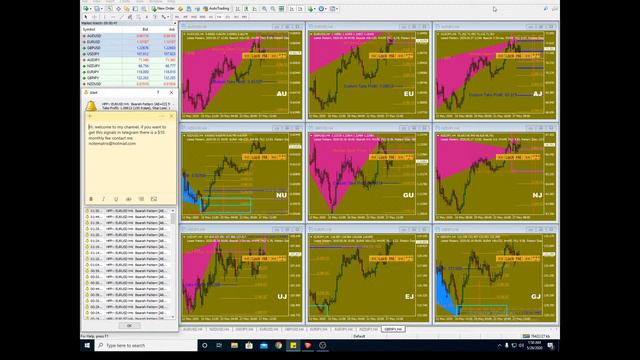Image resolution: width=640 pixels, height=360 pixels.
Task: Switch to bar chart display icon
Action: tap(237, 9)
